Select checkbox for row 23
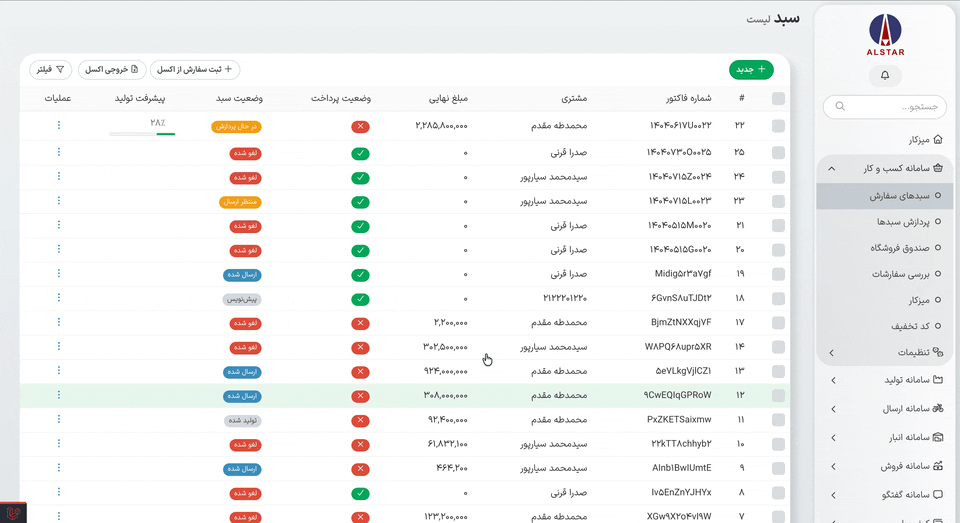This screenshot has height=523, width=960. 778,201
